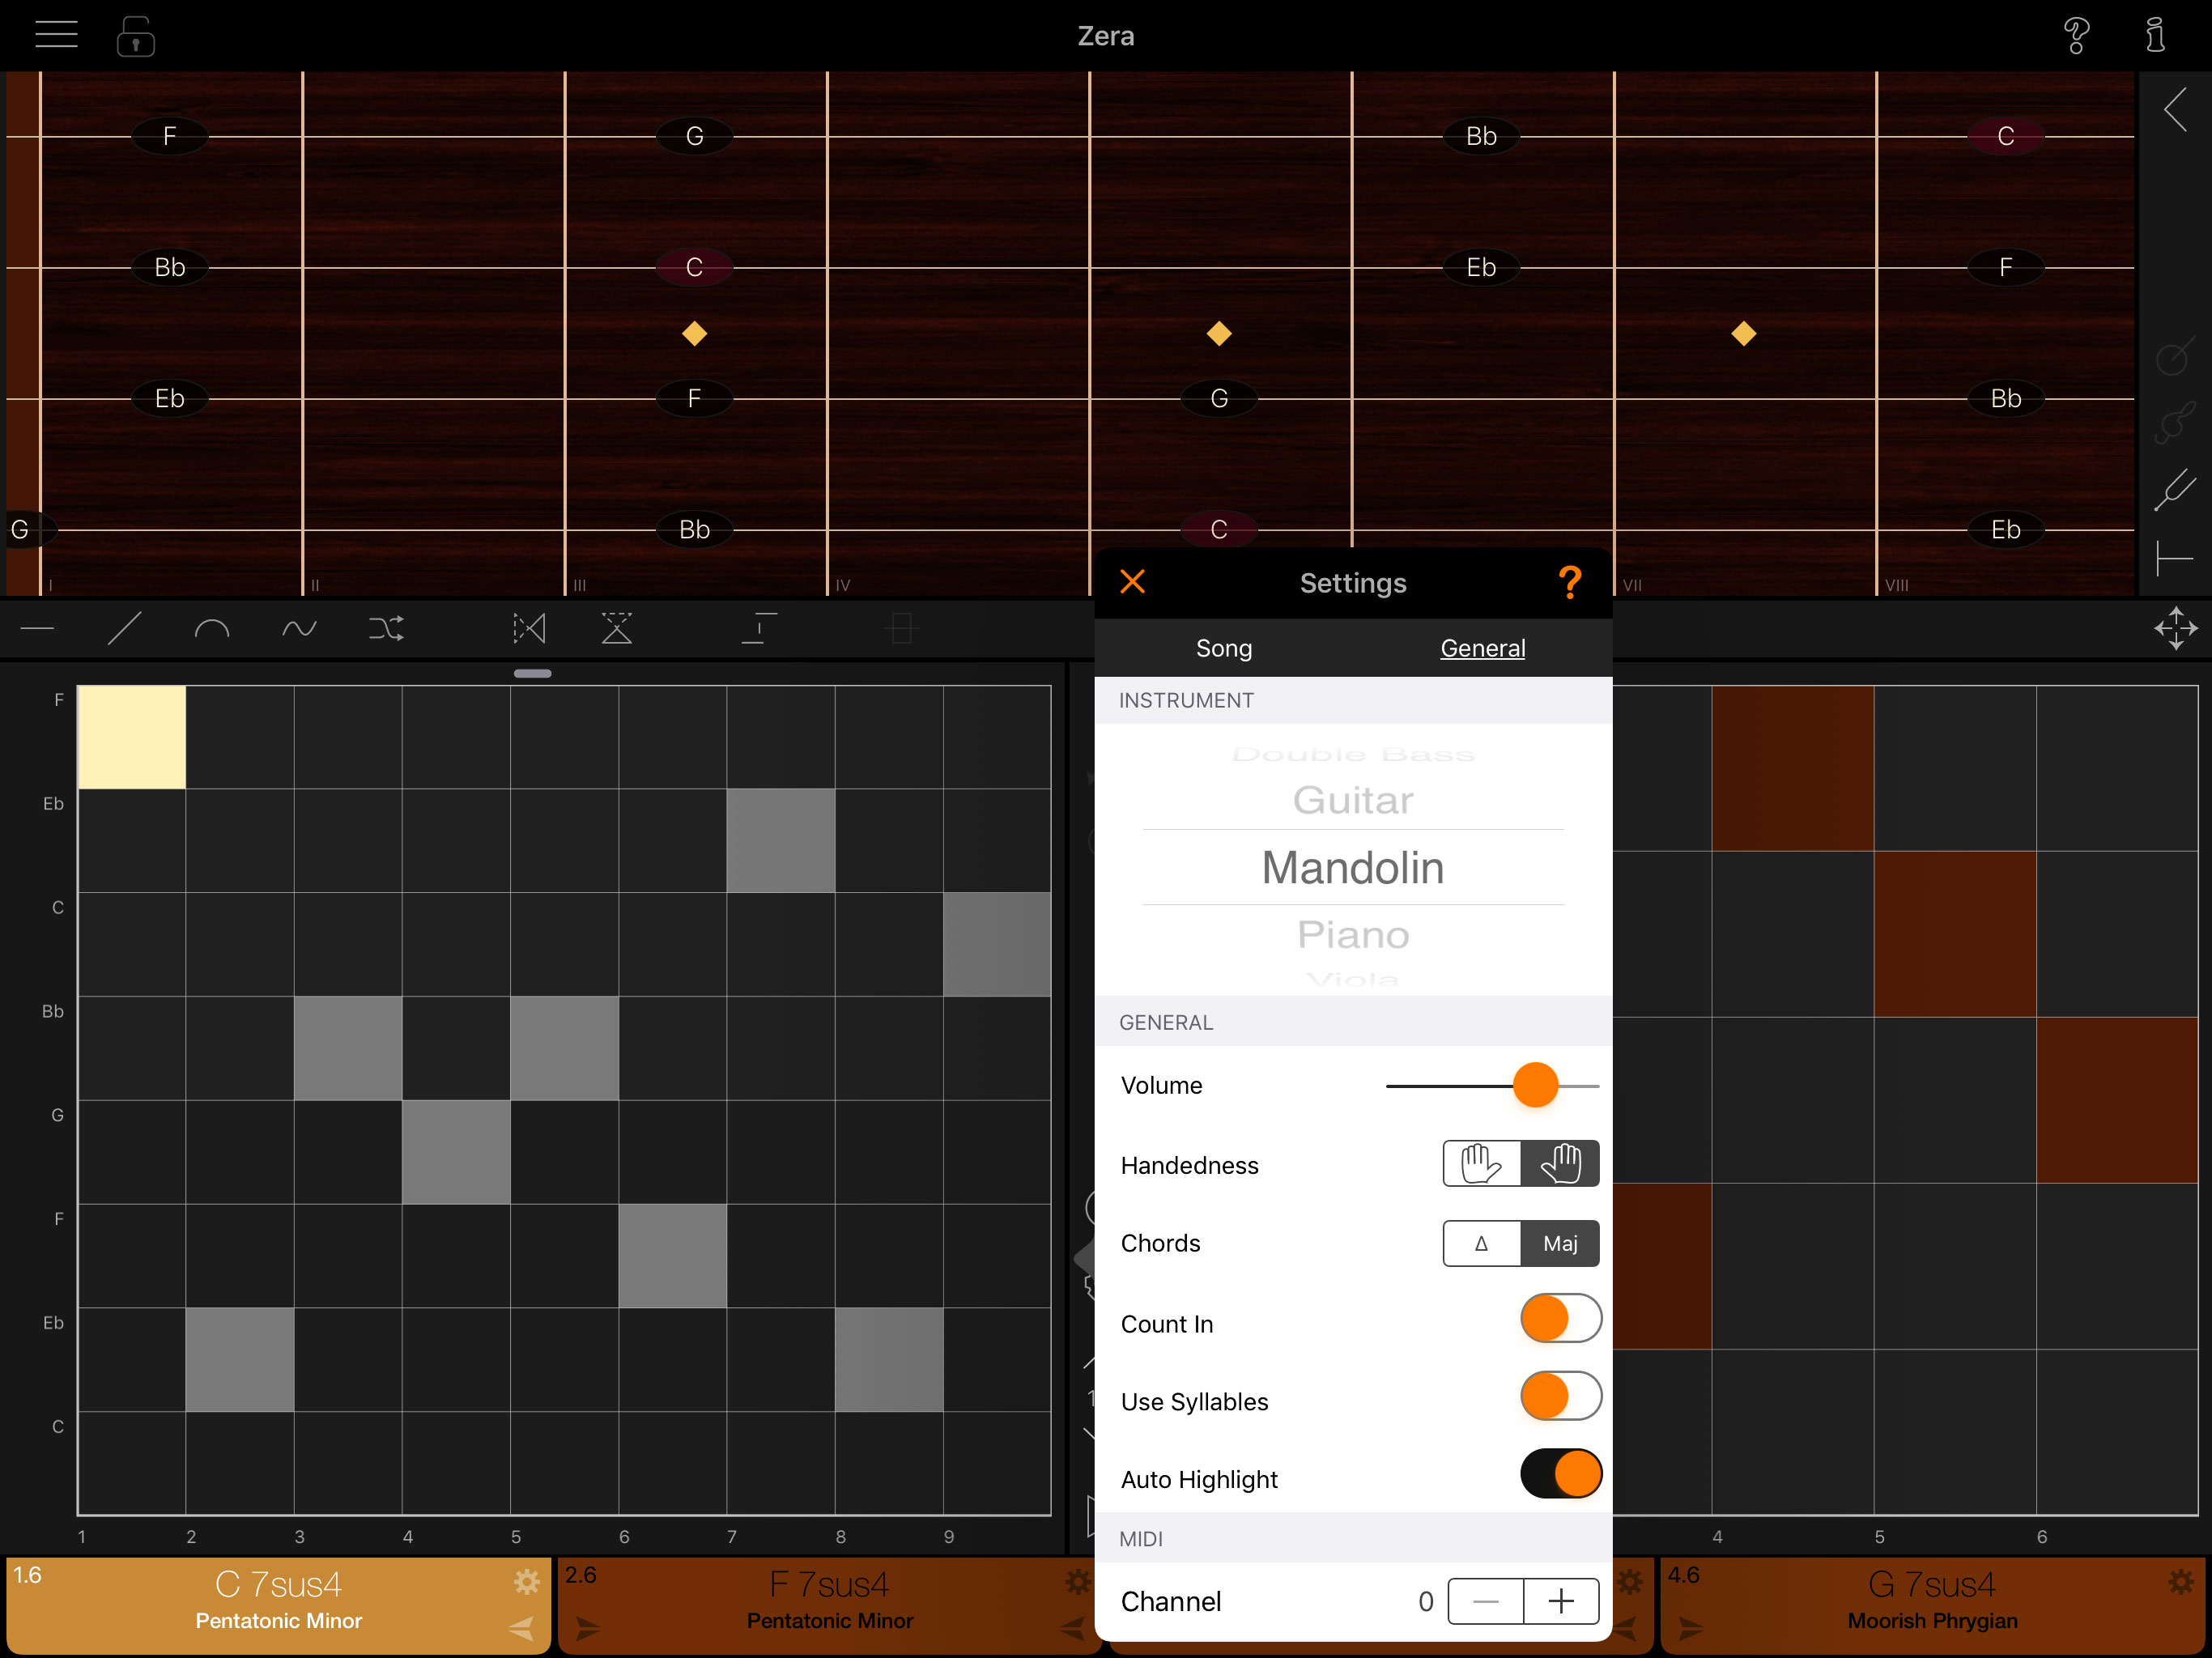Pick Piano in the instrument picker
The width and height of the screenshot is (2212, 1658).
pos(1352,934)
